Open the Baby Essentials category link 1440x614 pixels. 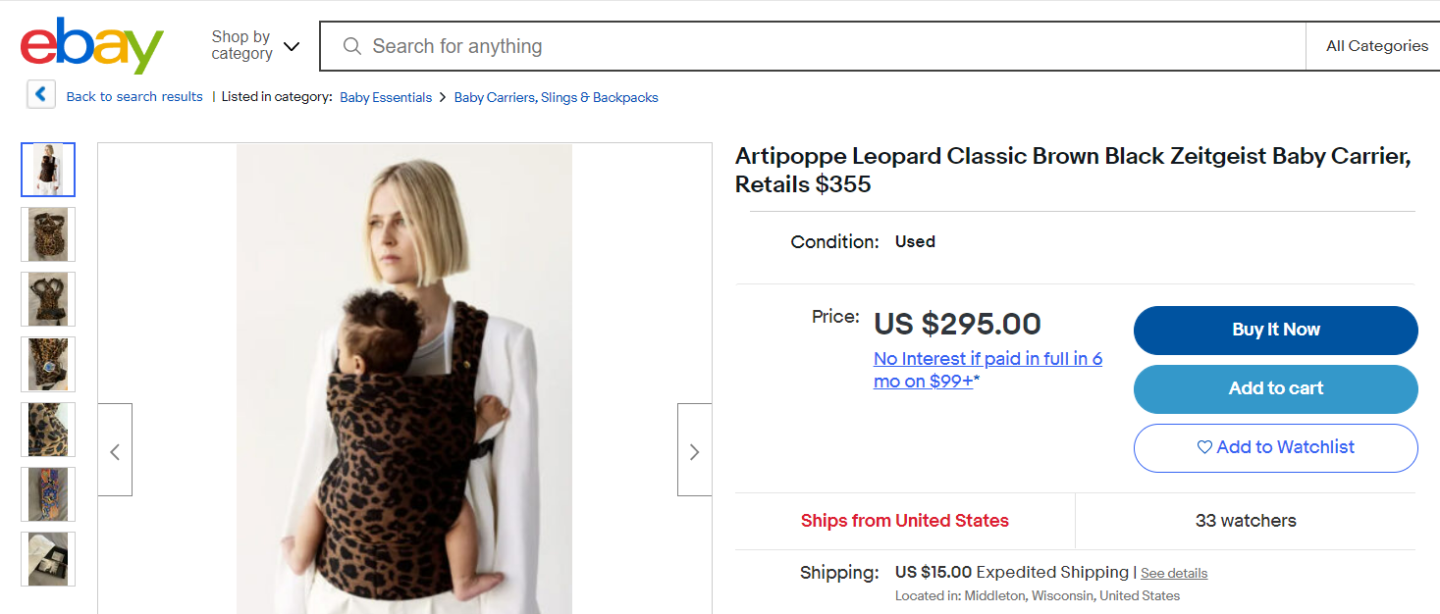[386, 97]
